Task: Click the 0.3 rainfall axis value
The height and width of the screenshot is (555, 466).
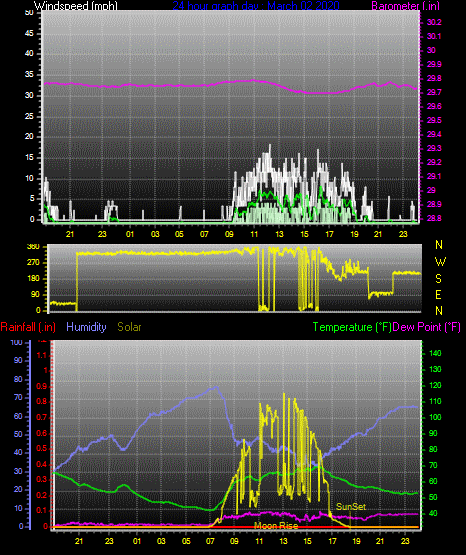Action: [x=42, y=479]
